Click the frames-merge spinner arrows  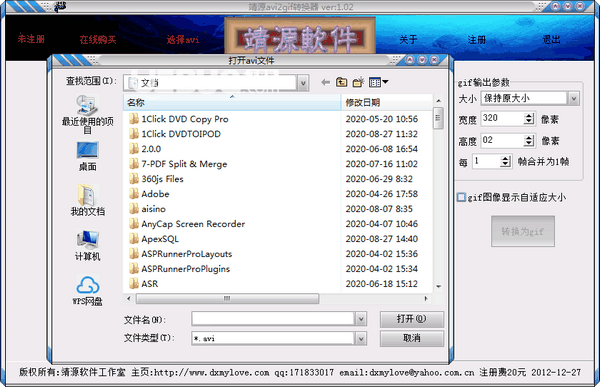point(505,161)
